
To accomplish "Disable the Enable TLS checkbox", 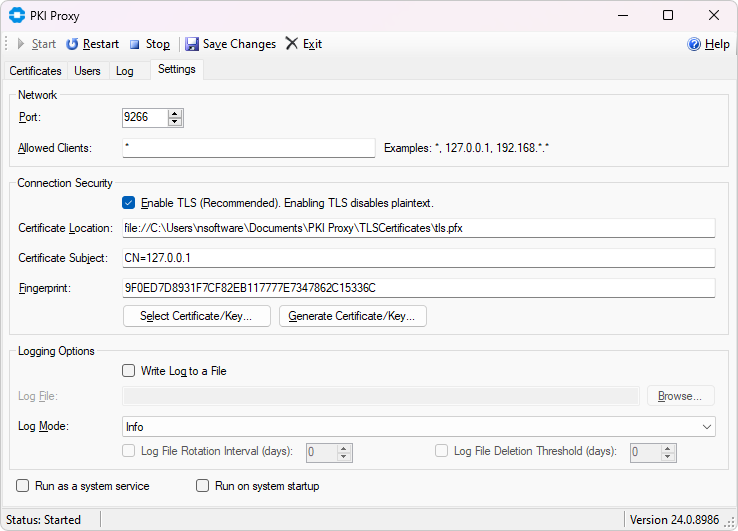I will [x=128, y=203].
